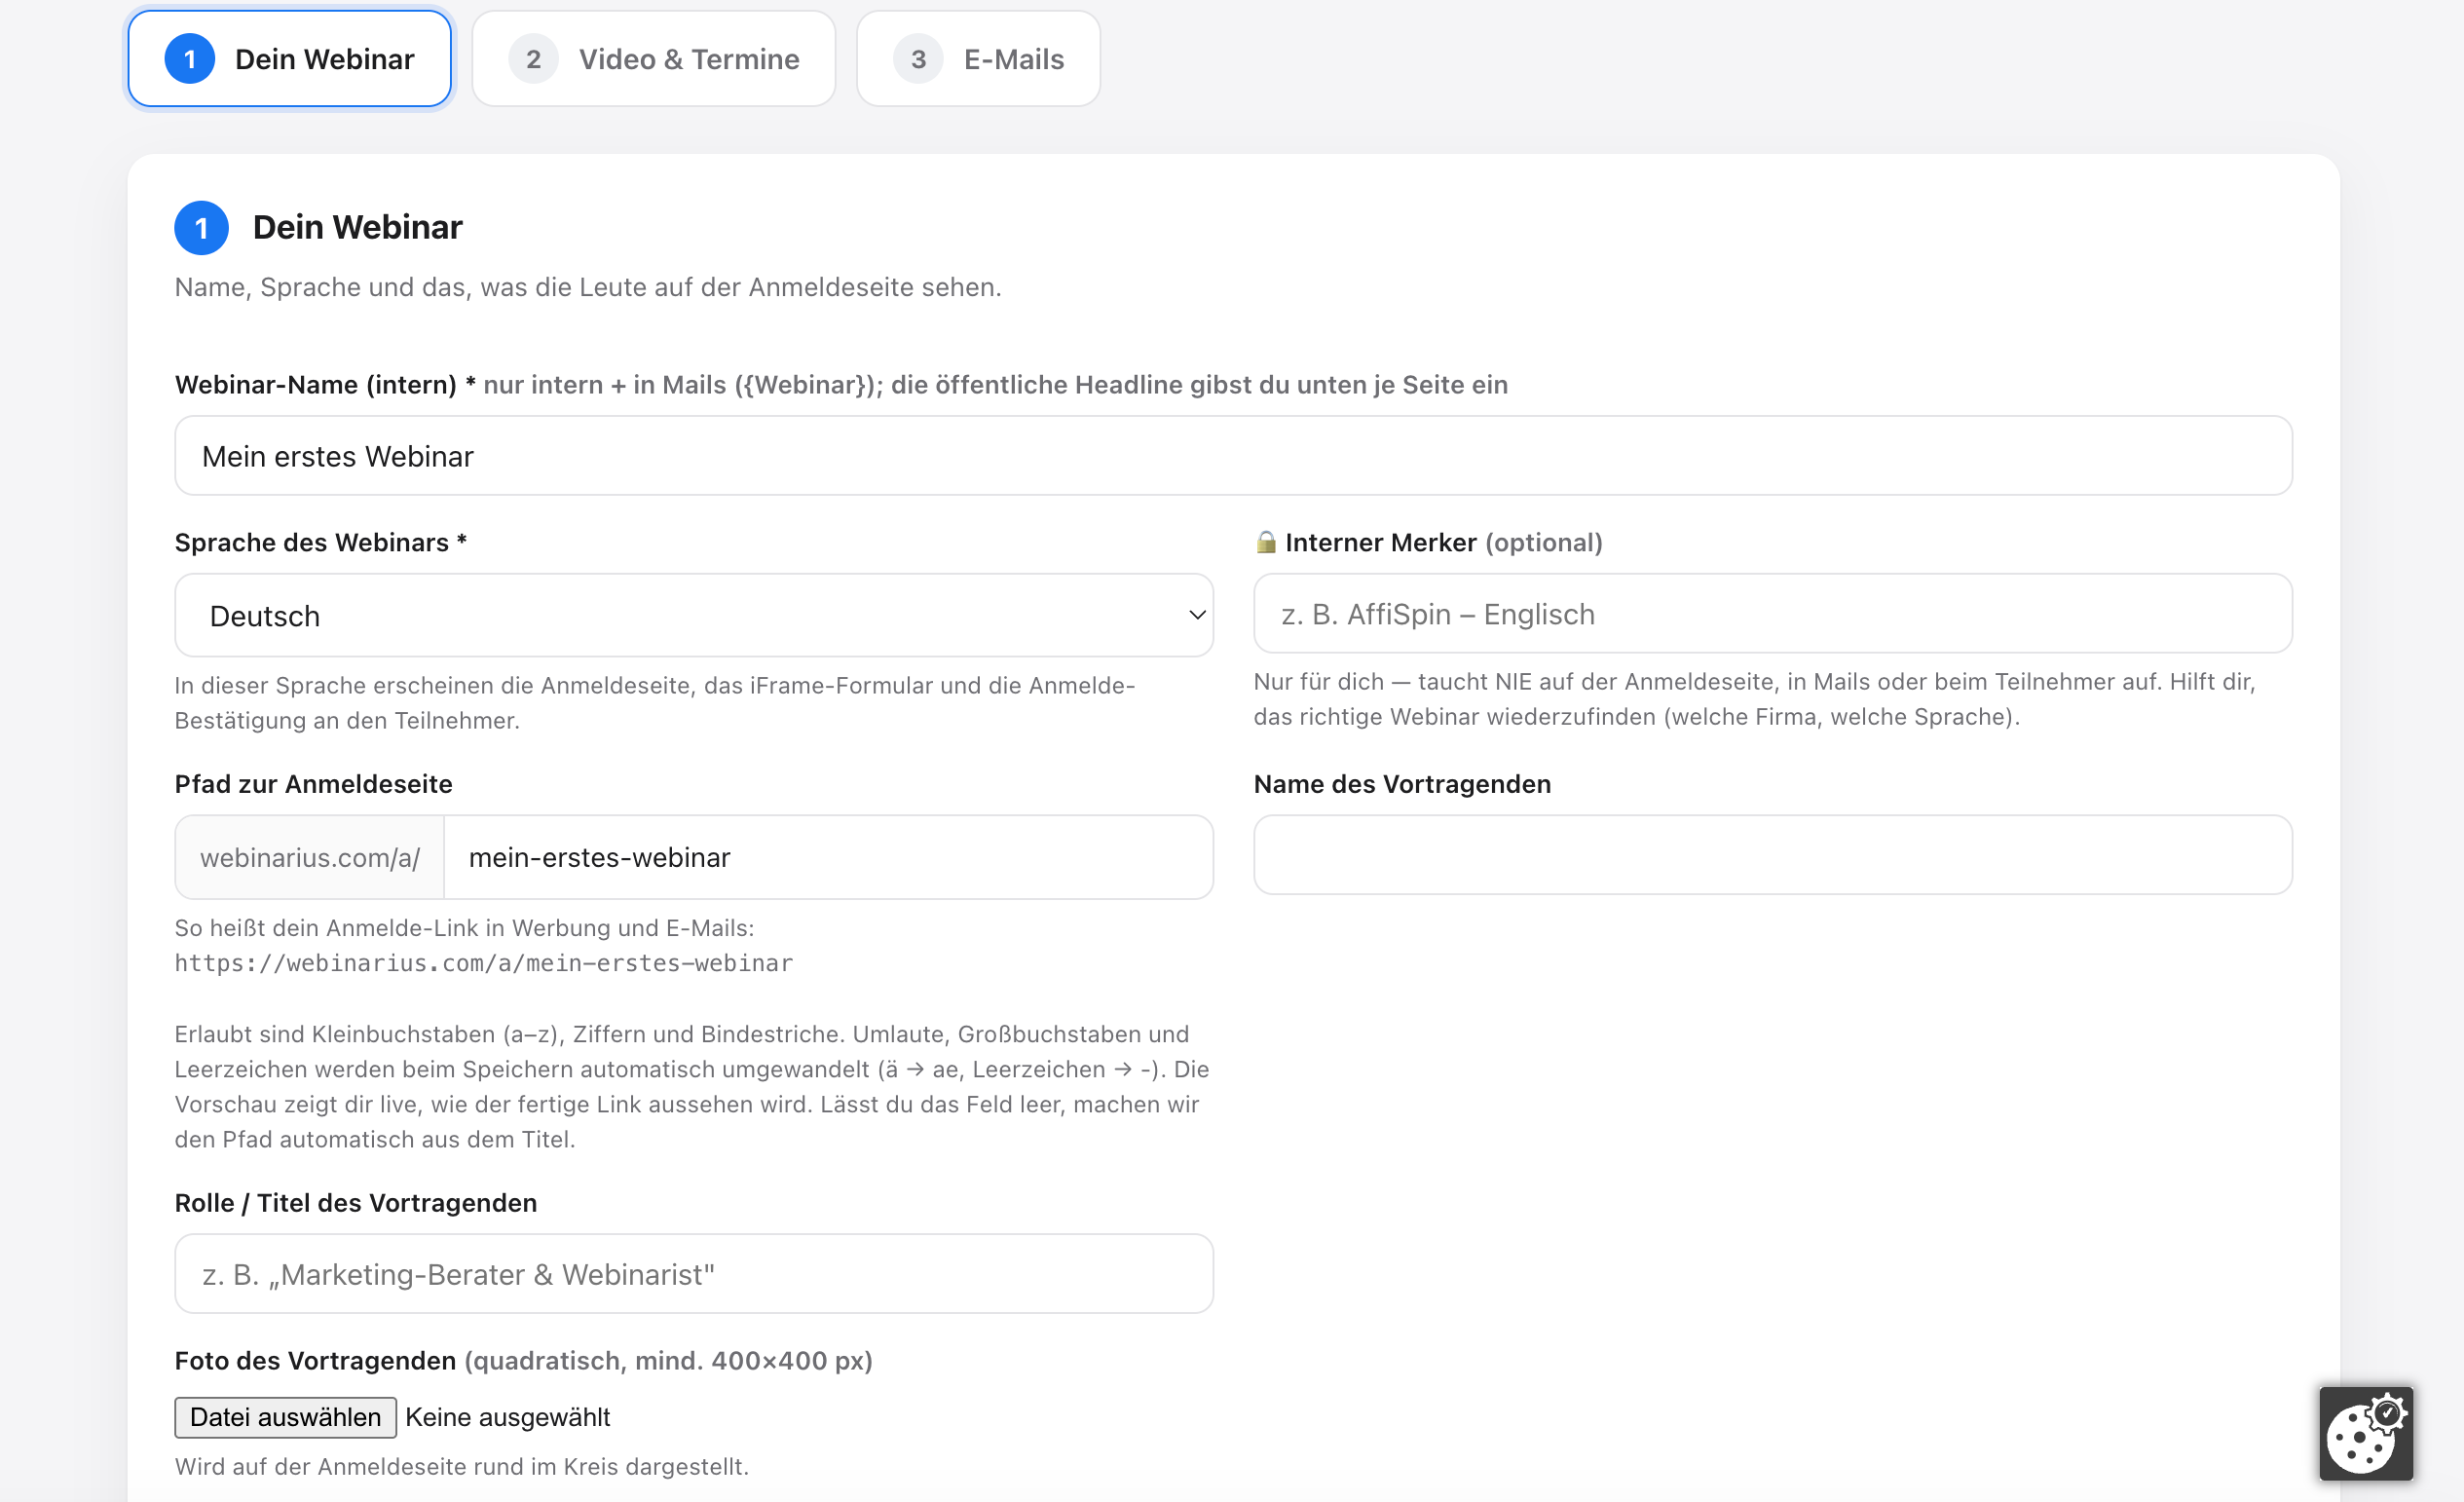Image resolution: width=2464 pixels, height=1502 pixels.
Task: Click the number 1 badge in Dein Webinar tab
Action: [x=189, y=59]
